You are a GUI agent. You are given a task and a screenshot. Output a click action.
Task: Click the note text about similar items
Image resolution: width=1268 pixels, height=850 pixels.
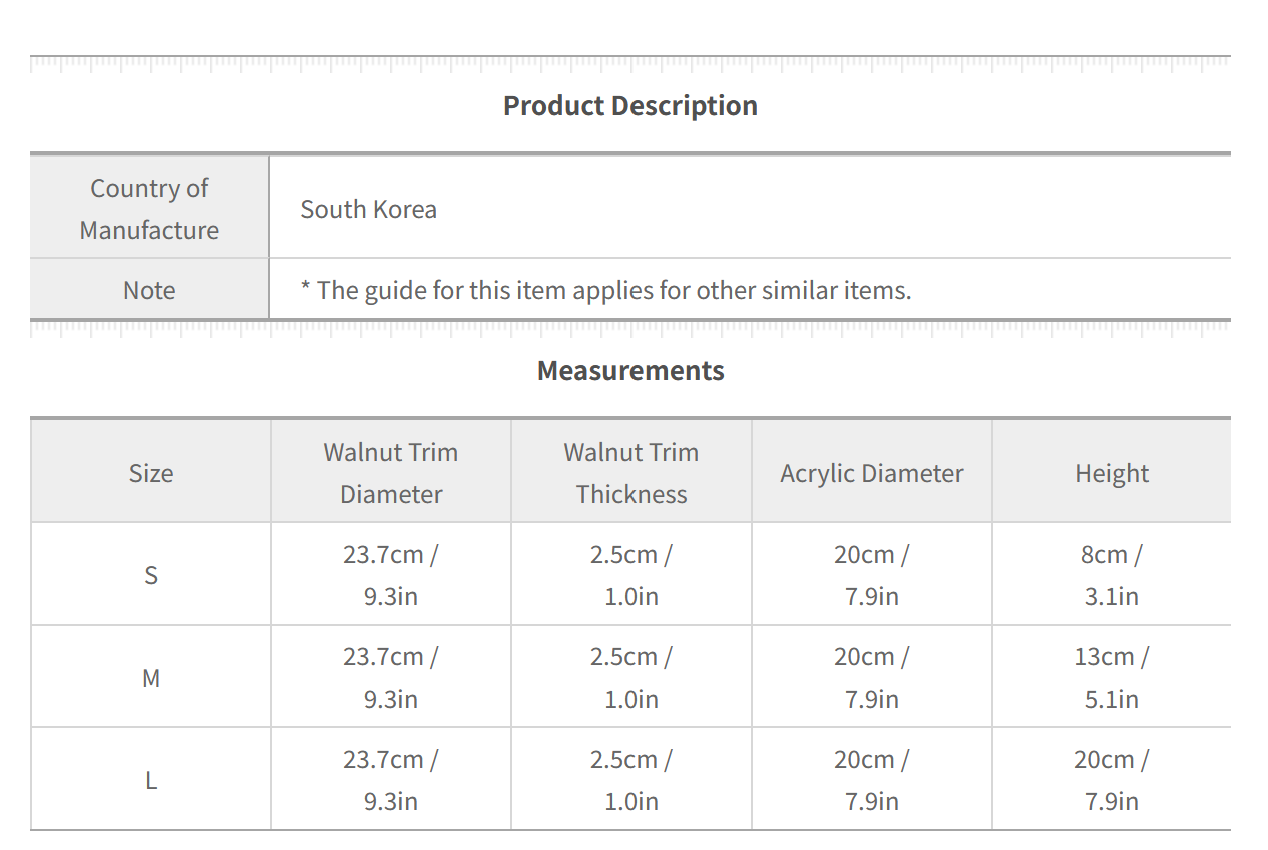pyautogui.click(x=606, y=291)
